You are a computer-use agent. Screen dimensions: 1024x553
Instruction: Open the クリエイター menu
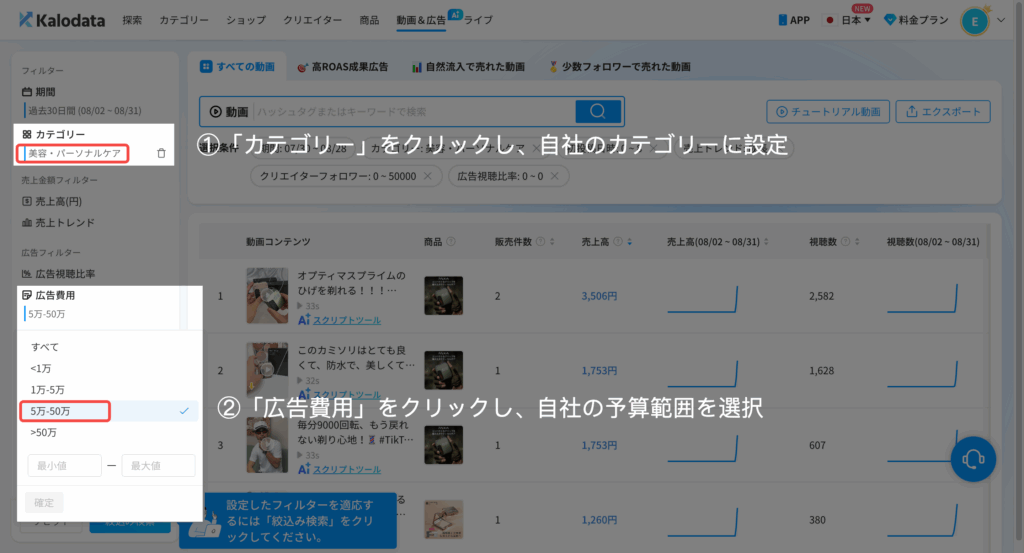pos(312,20)
